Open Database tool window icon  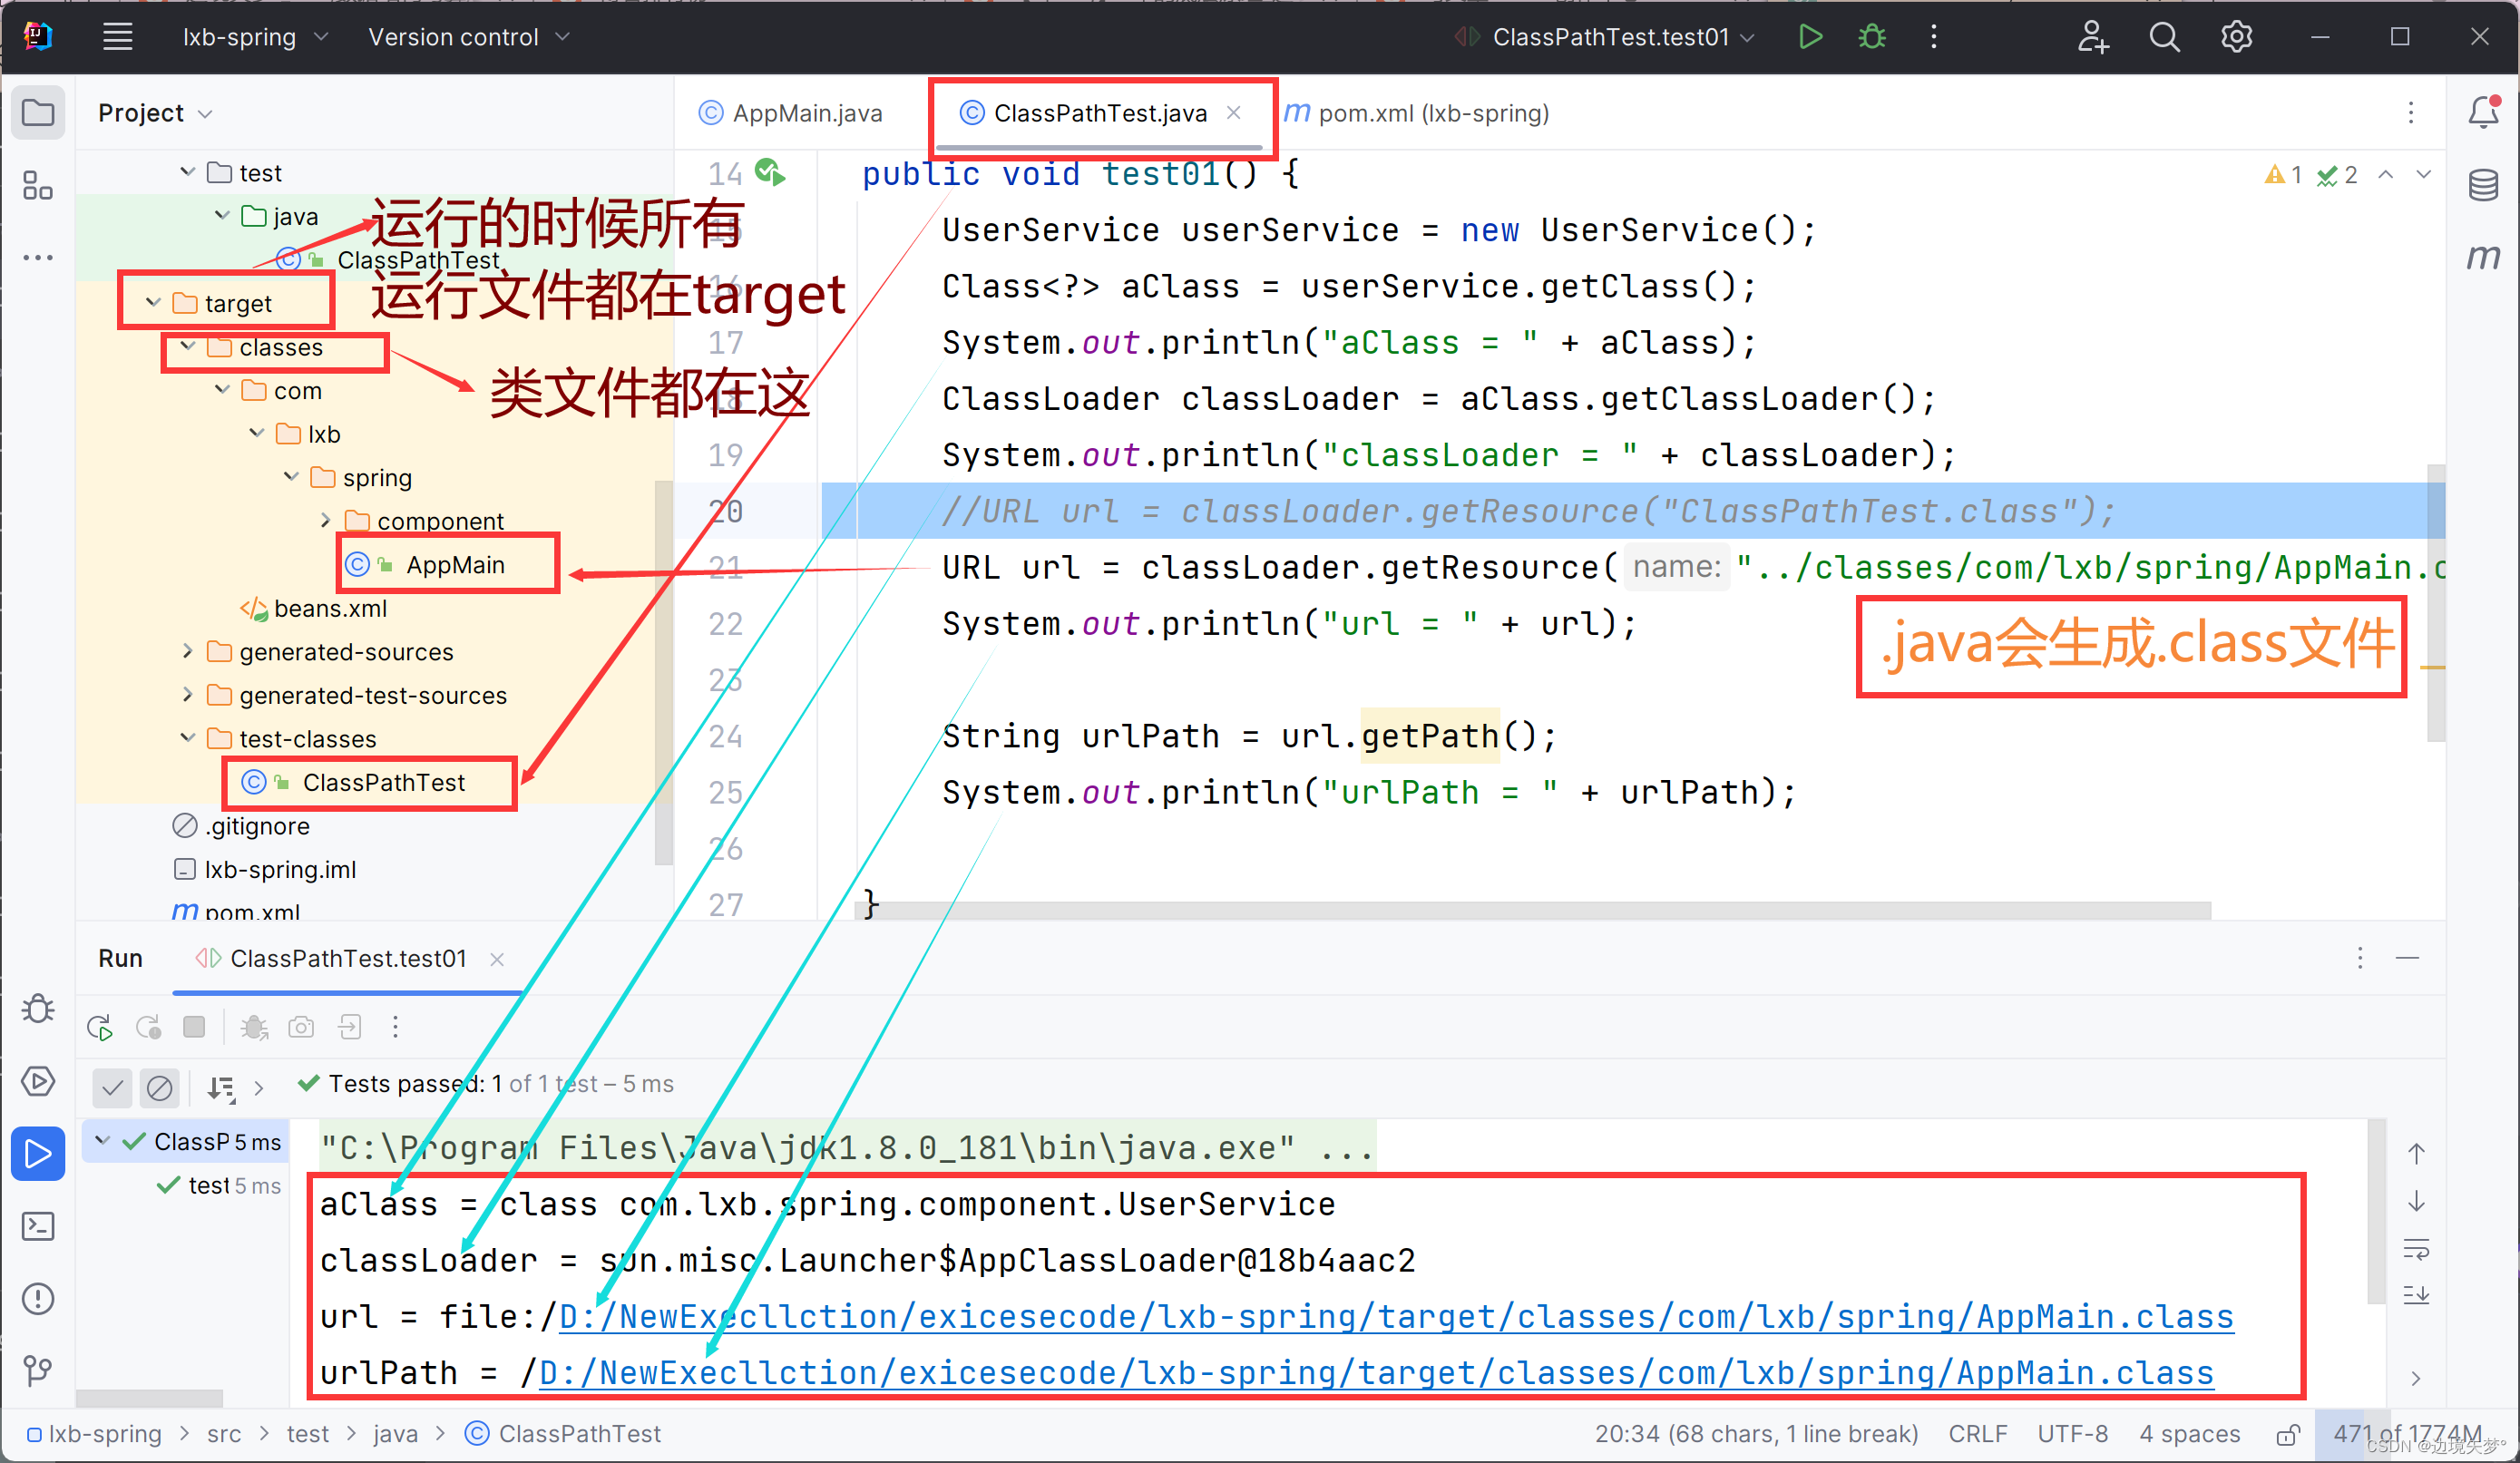click(2484, 185)
